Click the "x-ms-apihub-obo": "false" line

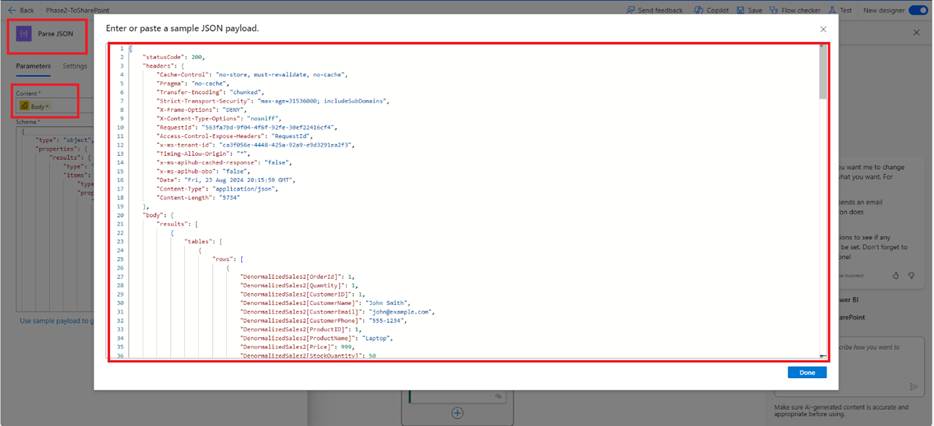point(203,171)
